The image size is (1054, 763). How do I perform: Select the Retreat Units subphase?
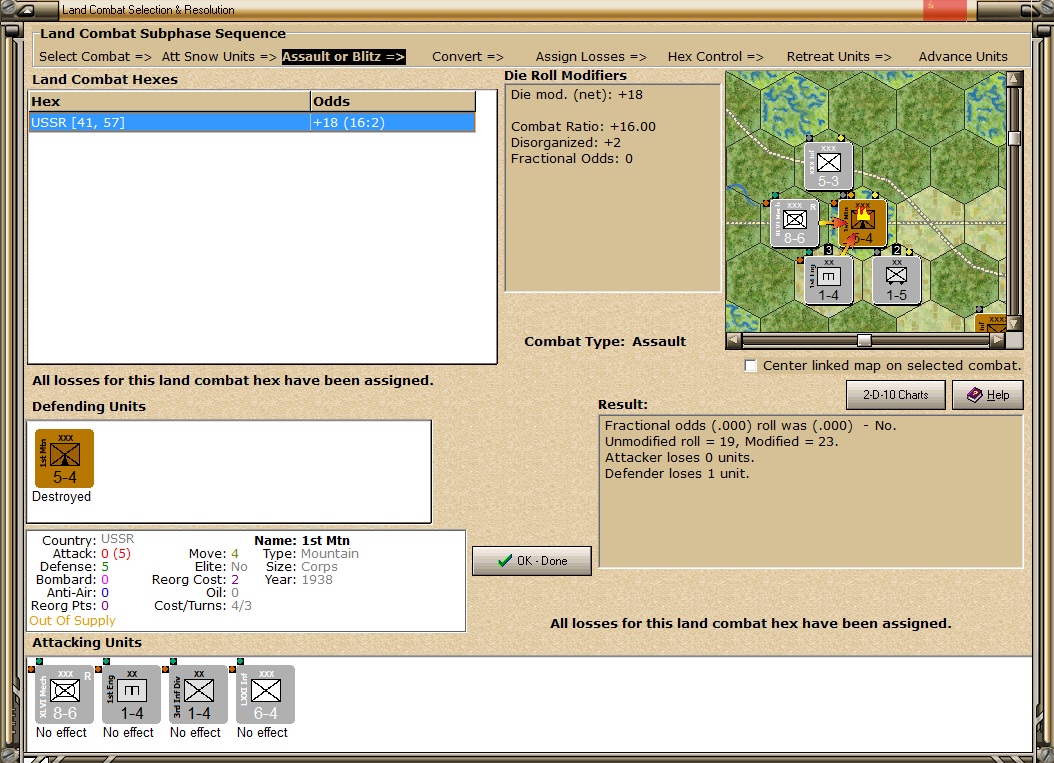(838, 56)
